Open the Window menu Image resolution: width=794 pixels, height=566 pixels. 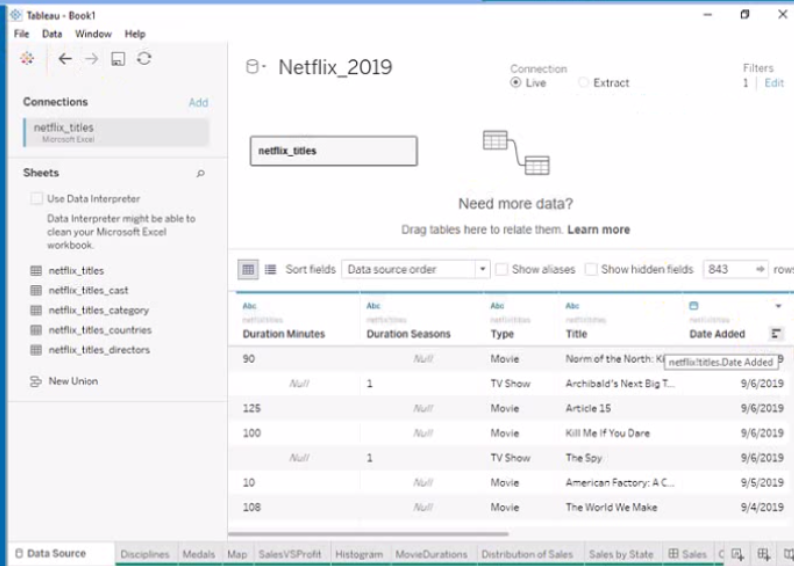coord(93,34)
